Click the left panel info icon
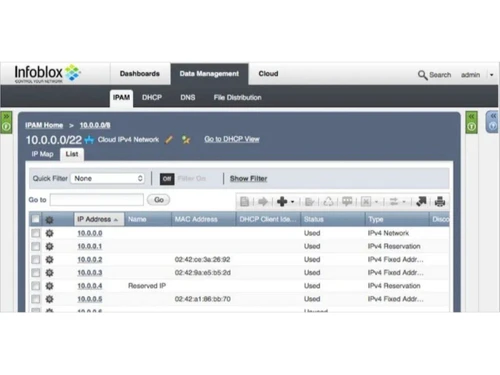 (6, 127)
